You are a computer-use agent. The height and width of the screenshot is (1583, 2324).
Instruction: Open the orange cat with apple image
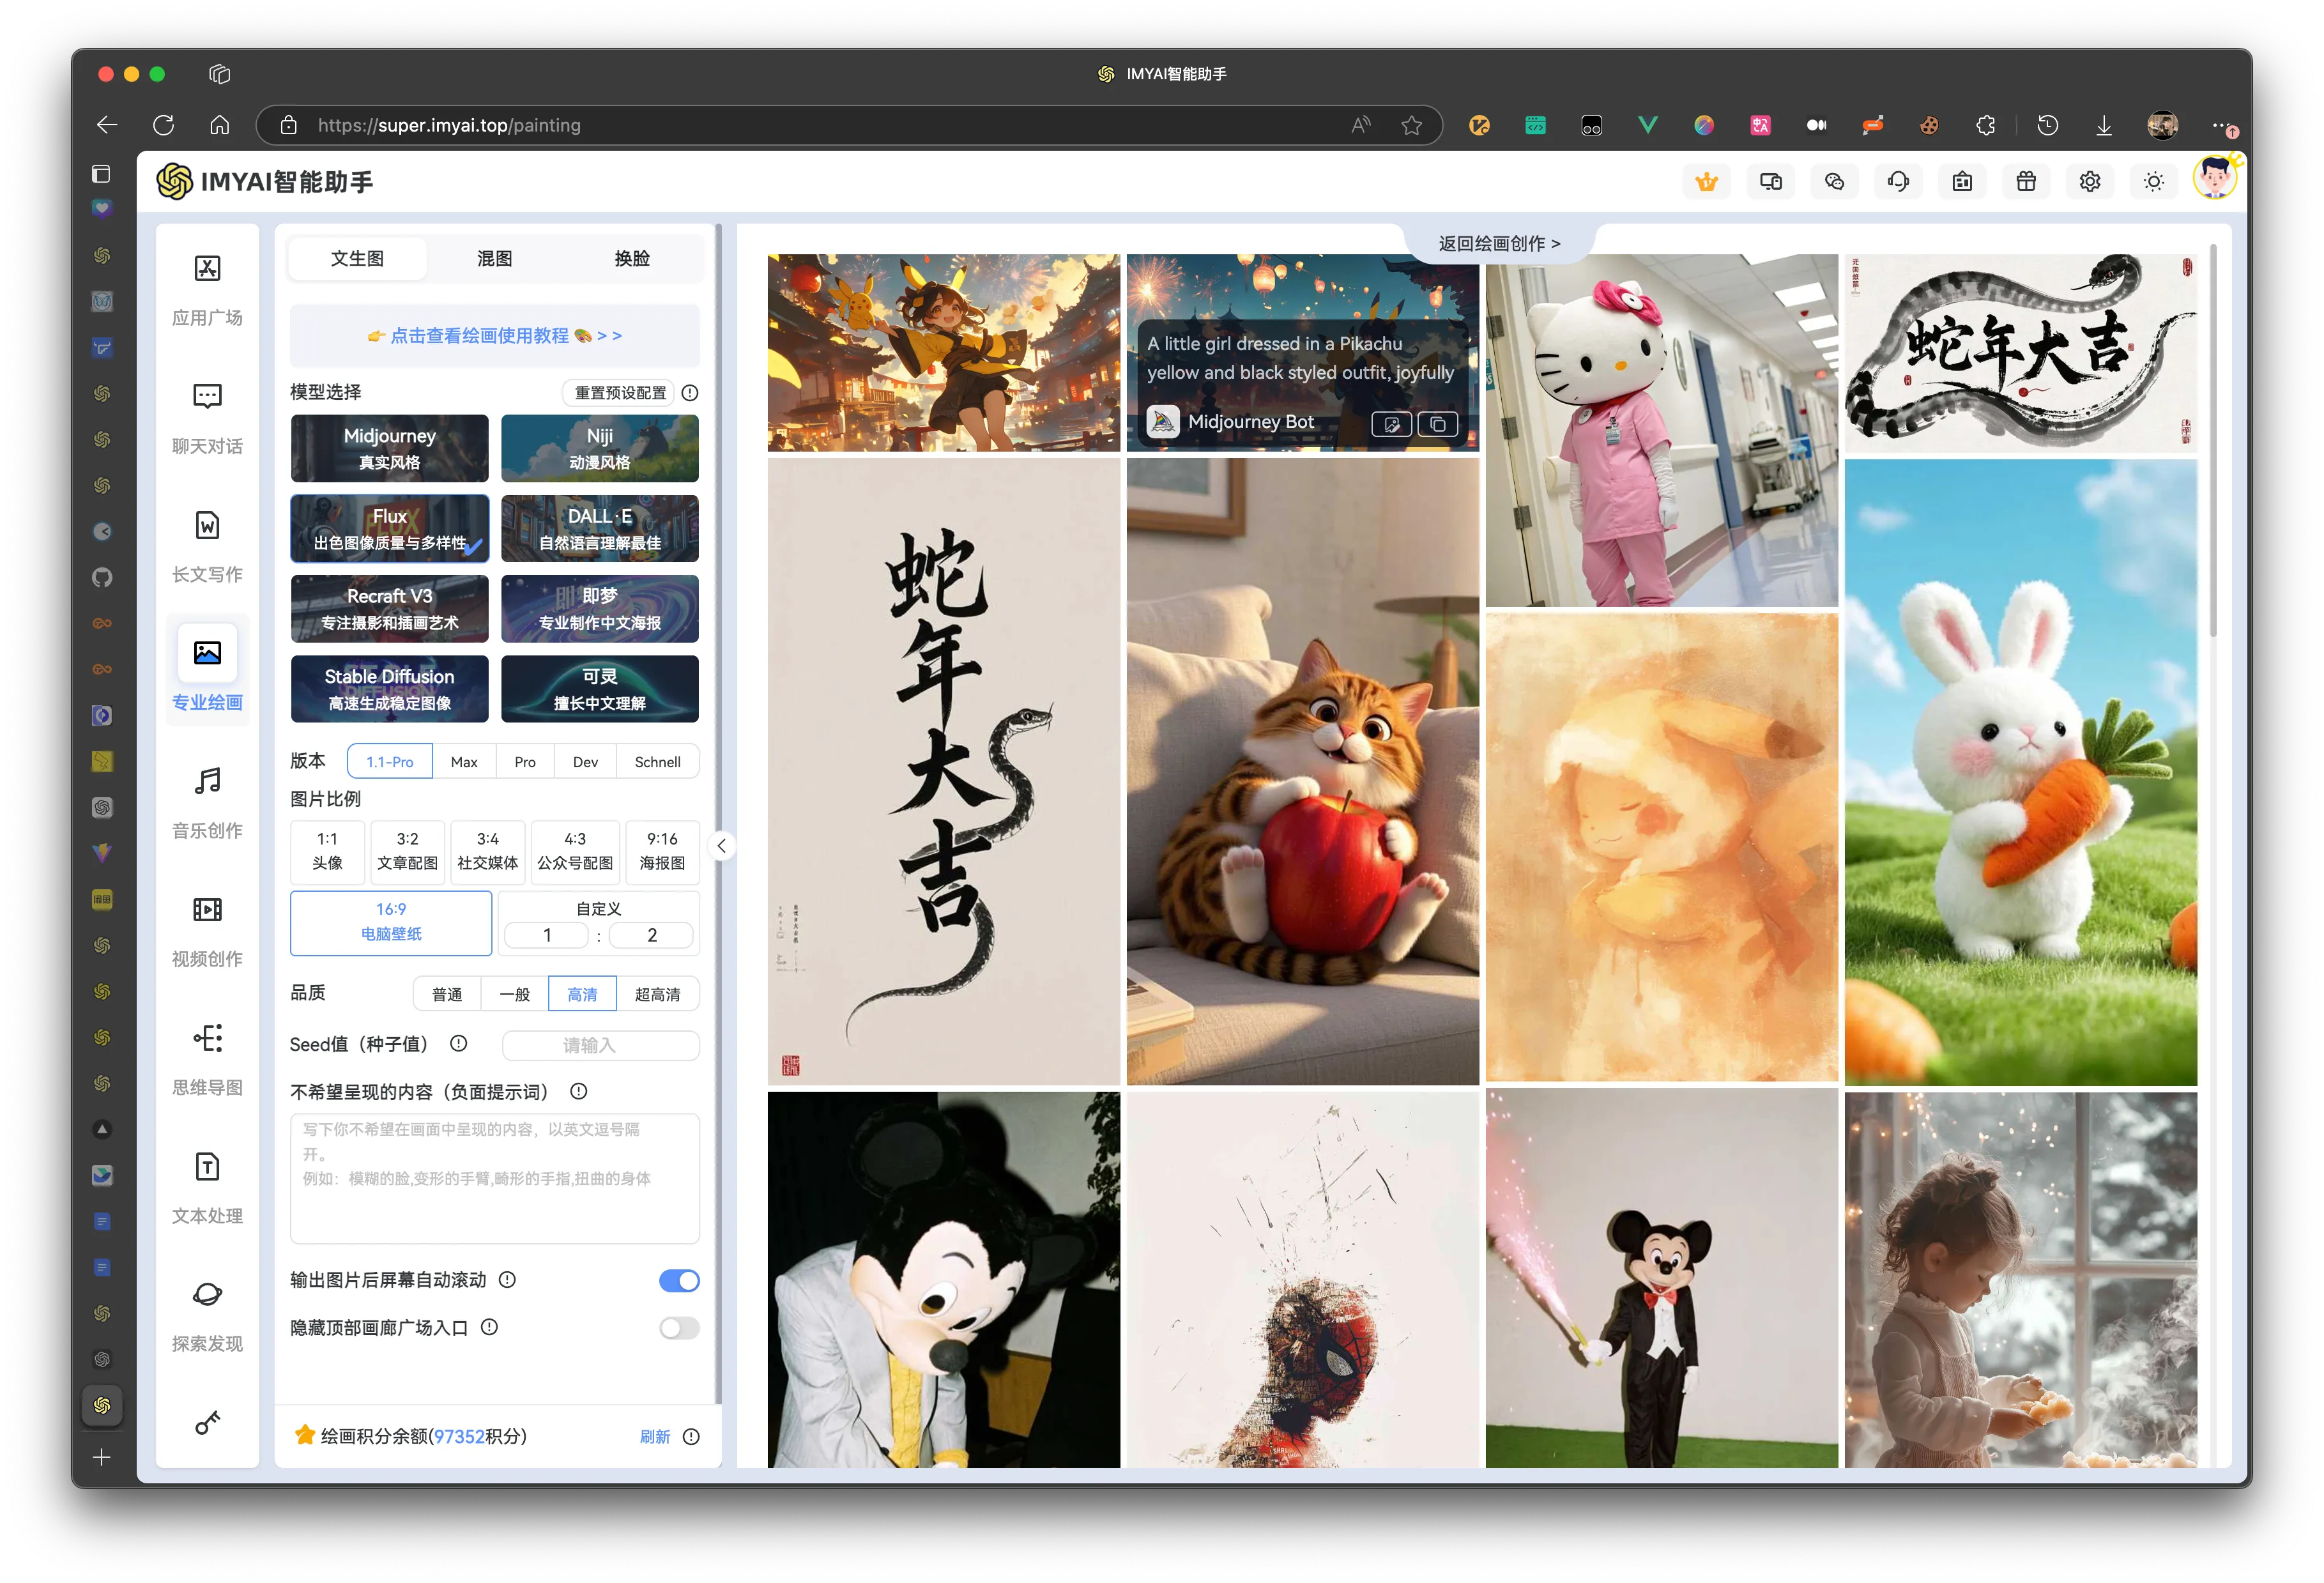(x=1302, y=771)
